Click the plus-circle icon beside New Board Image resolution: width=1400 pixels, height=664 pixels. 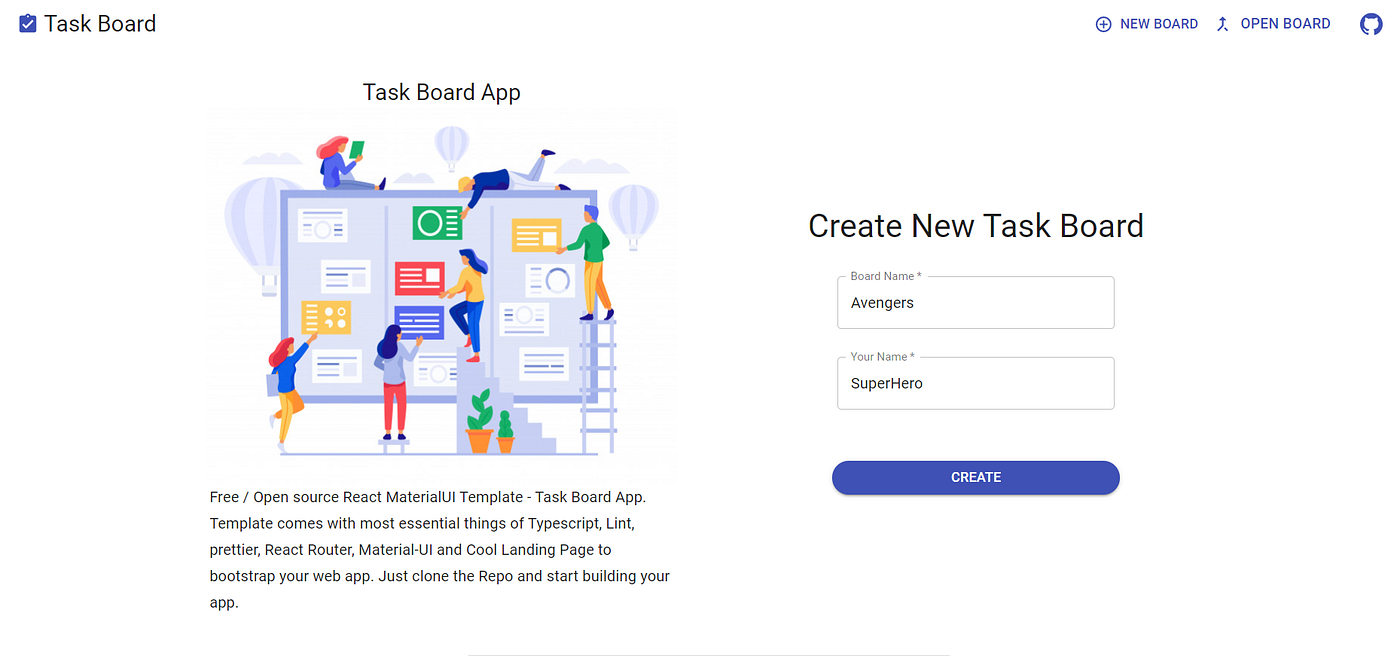1104,24
